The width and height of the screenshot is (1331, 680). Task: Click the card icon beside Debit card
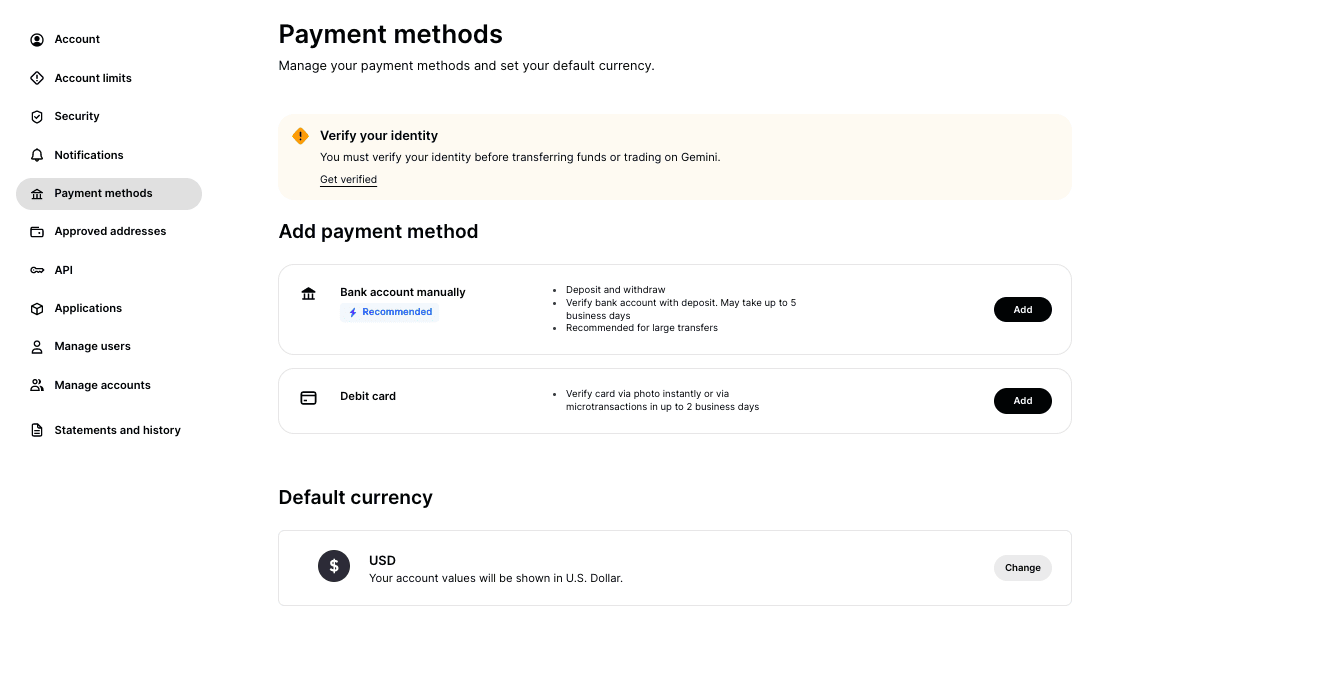coord(308,397)
